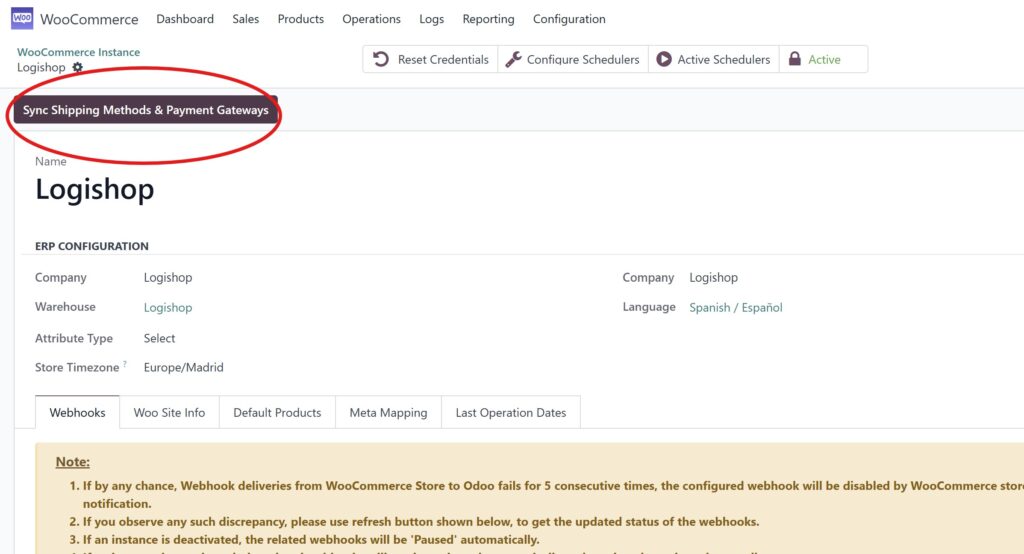Click the ERP CONFIGURATION section header
Viewport: 1024px width, 554px height.
[92, 246]
